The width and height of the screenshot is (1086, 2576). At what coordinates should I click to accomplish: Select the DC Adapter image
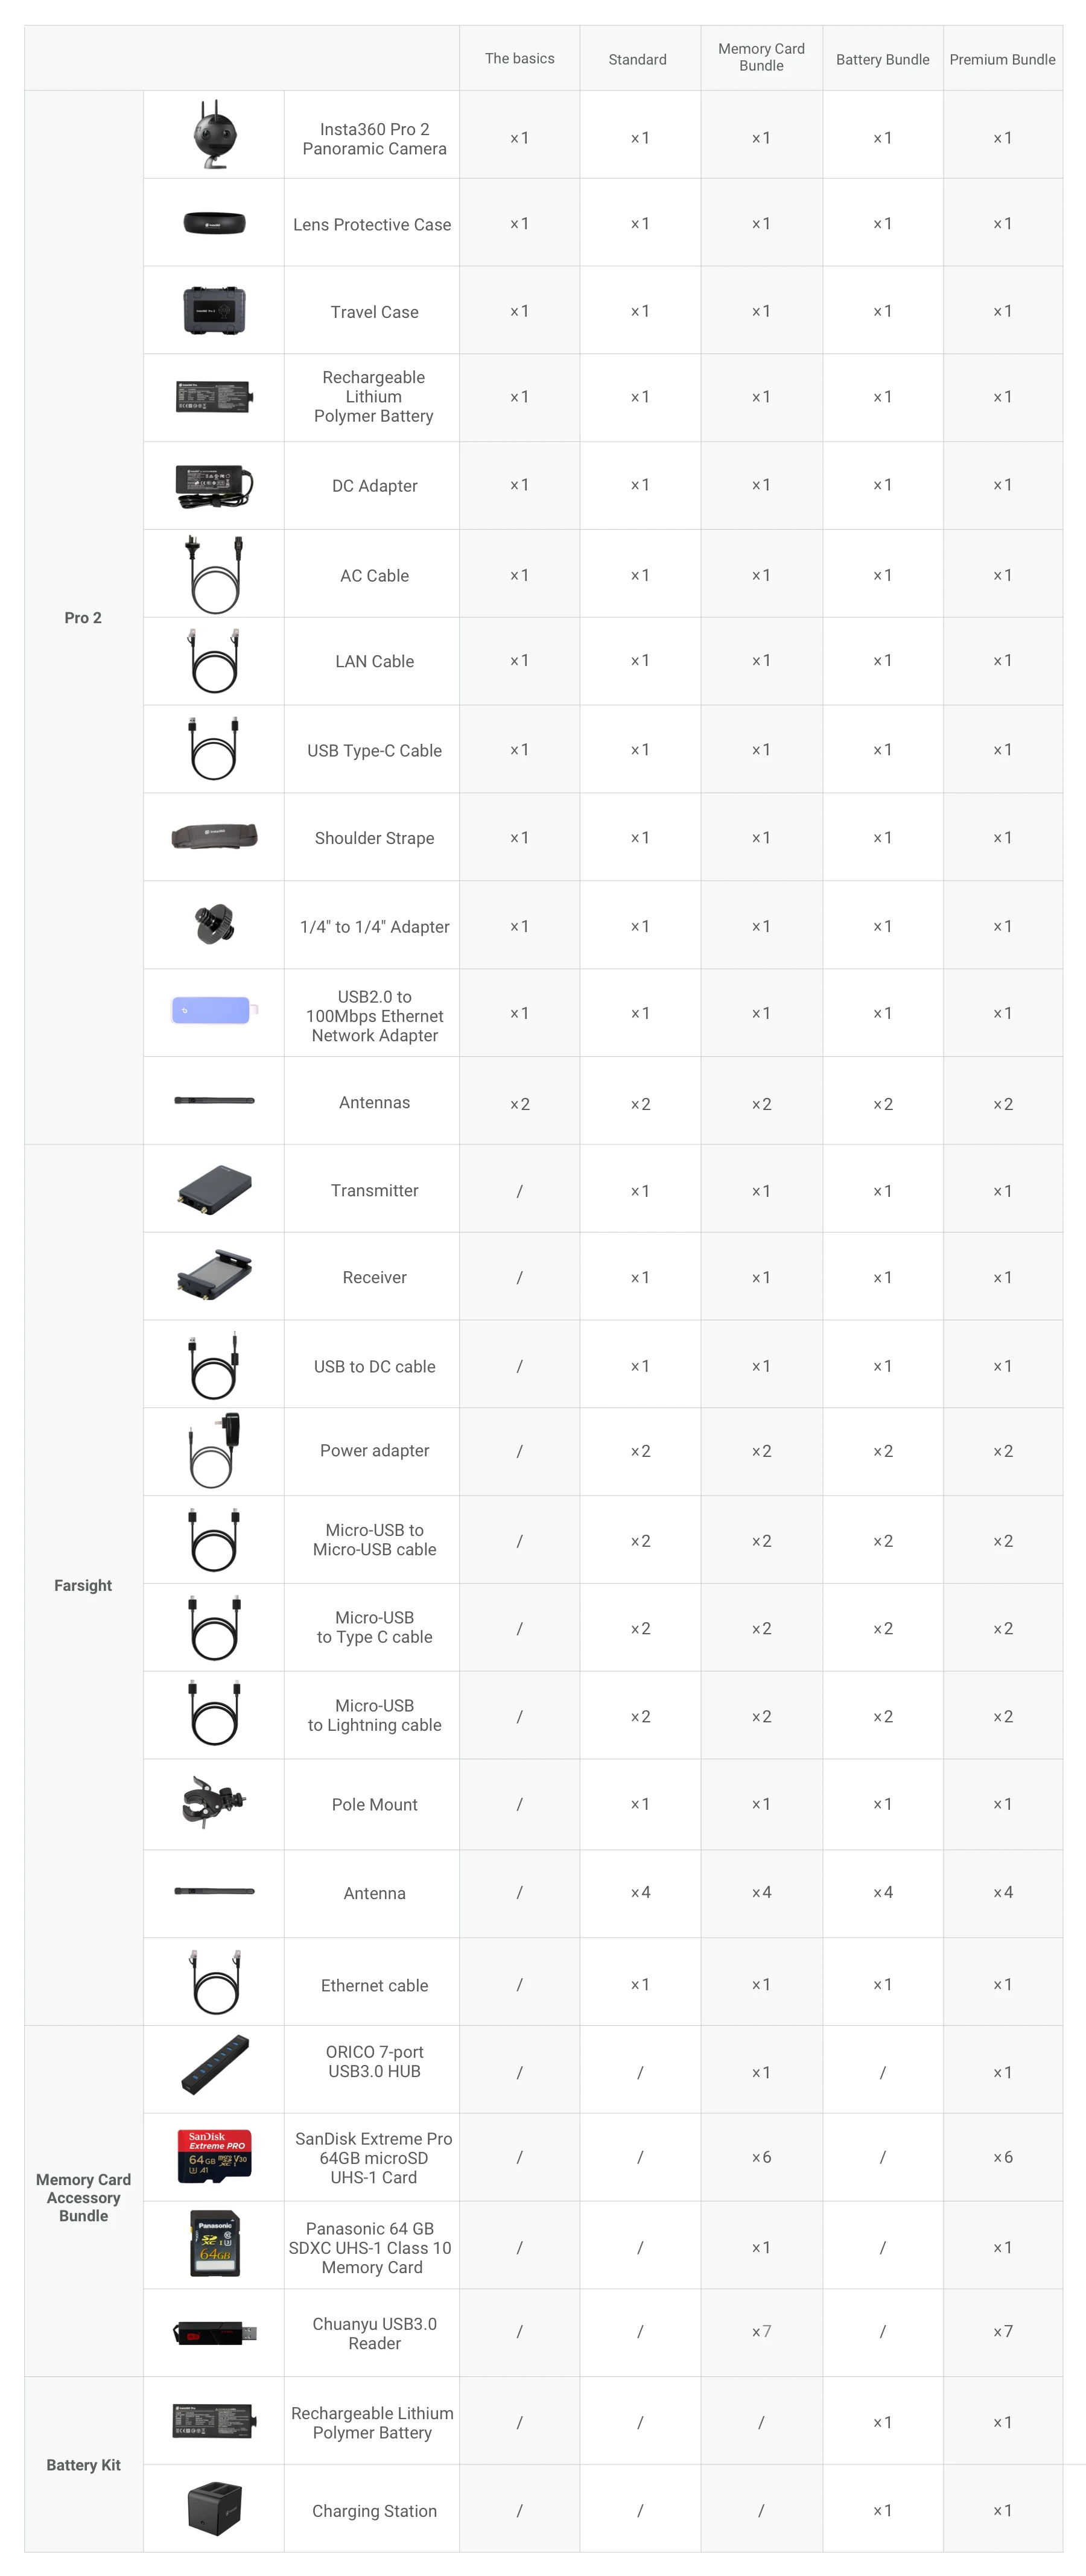(214, 485)
